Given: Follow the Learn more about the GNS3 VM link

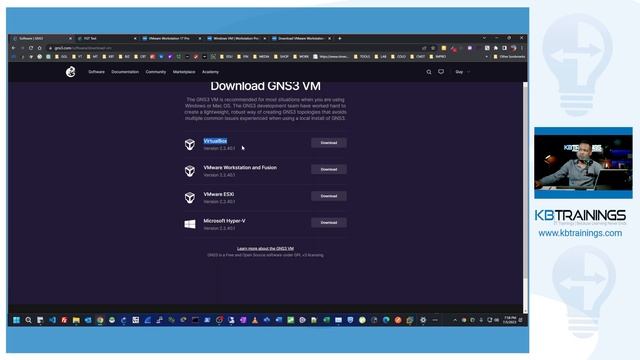Looking at the screenshot, I should [265, 249].
